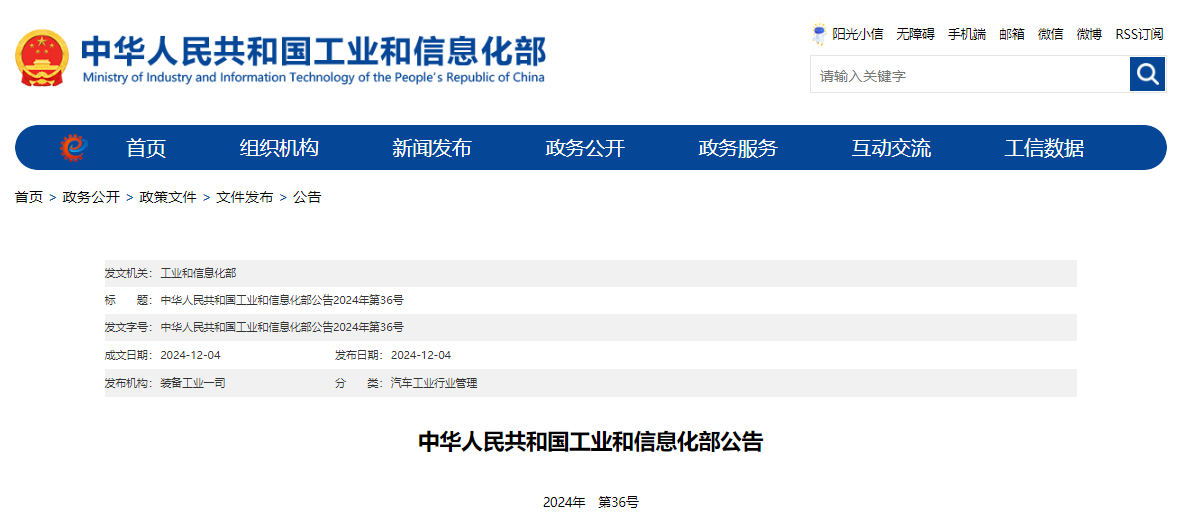Select the 新闻发布 navigation tab

(x=432, y=148)
